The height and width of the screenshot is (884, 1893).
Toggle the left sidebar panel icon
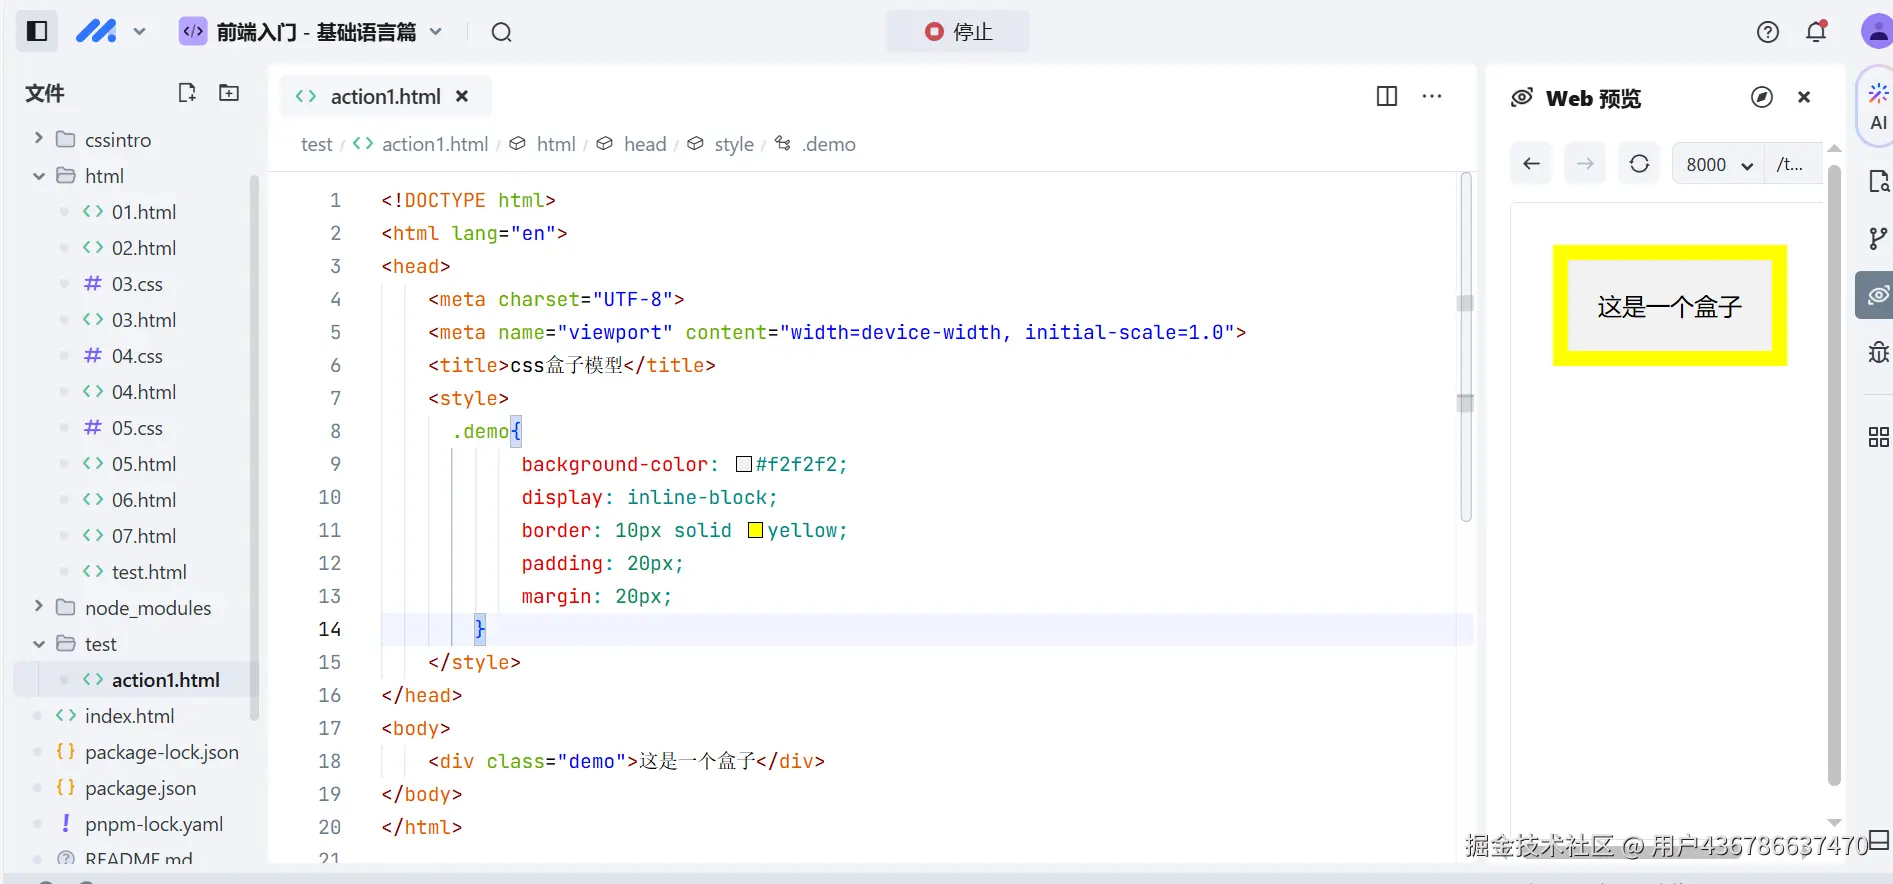point(37,31)
